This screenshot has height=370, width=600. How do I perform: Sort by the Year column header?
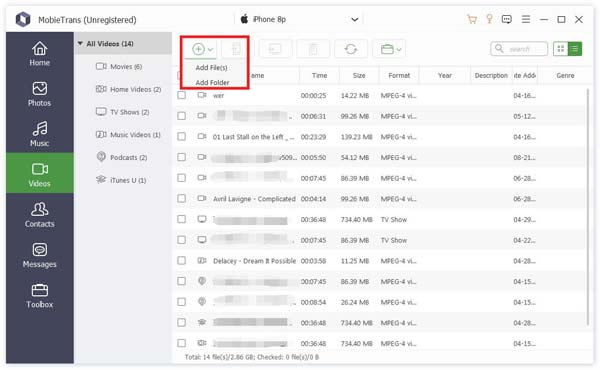(445, 75)
